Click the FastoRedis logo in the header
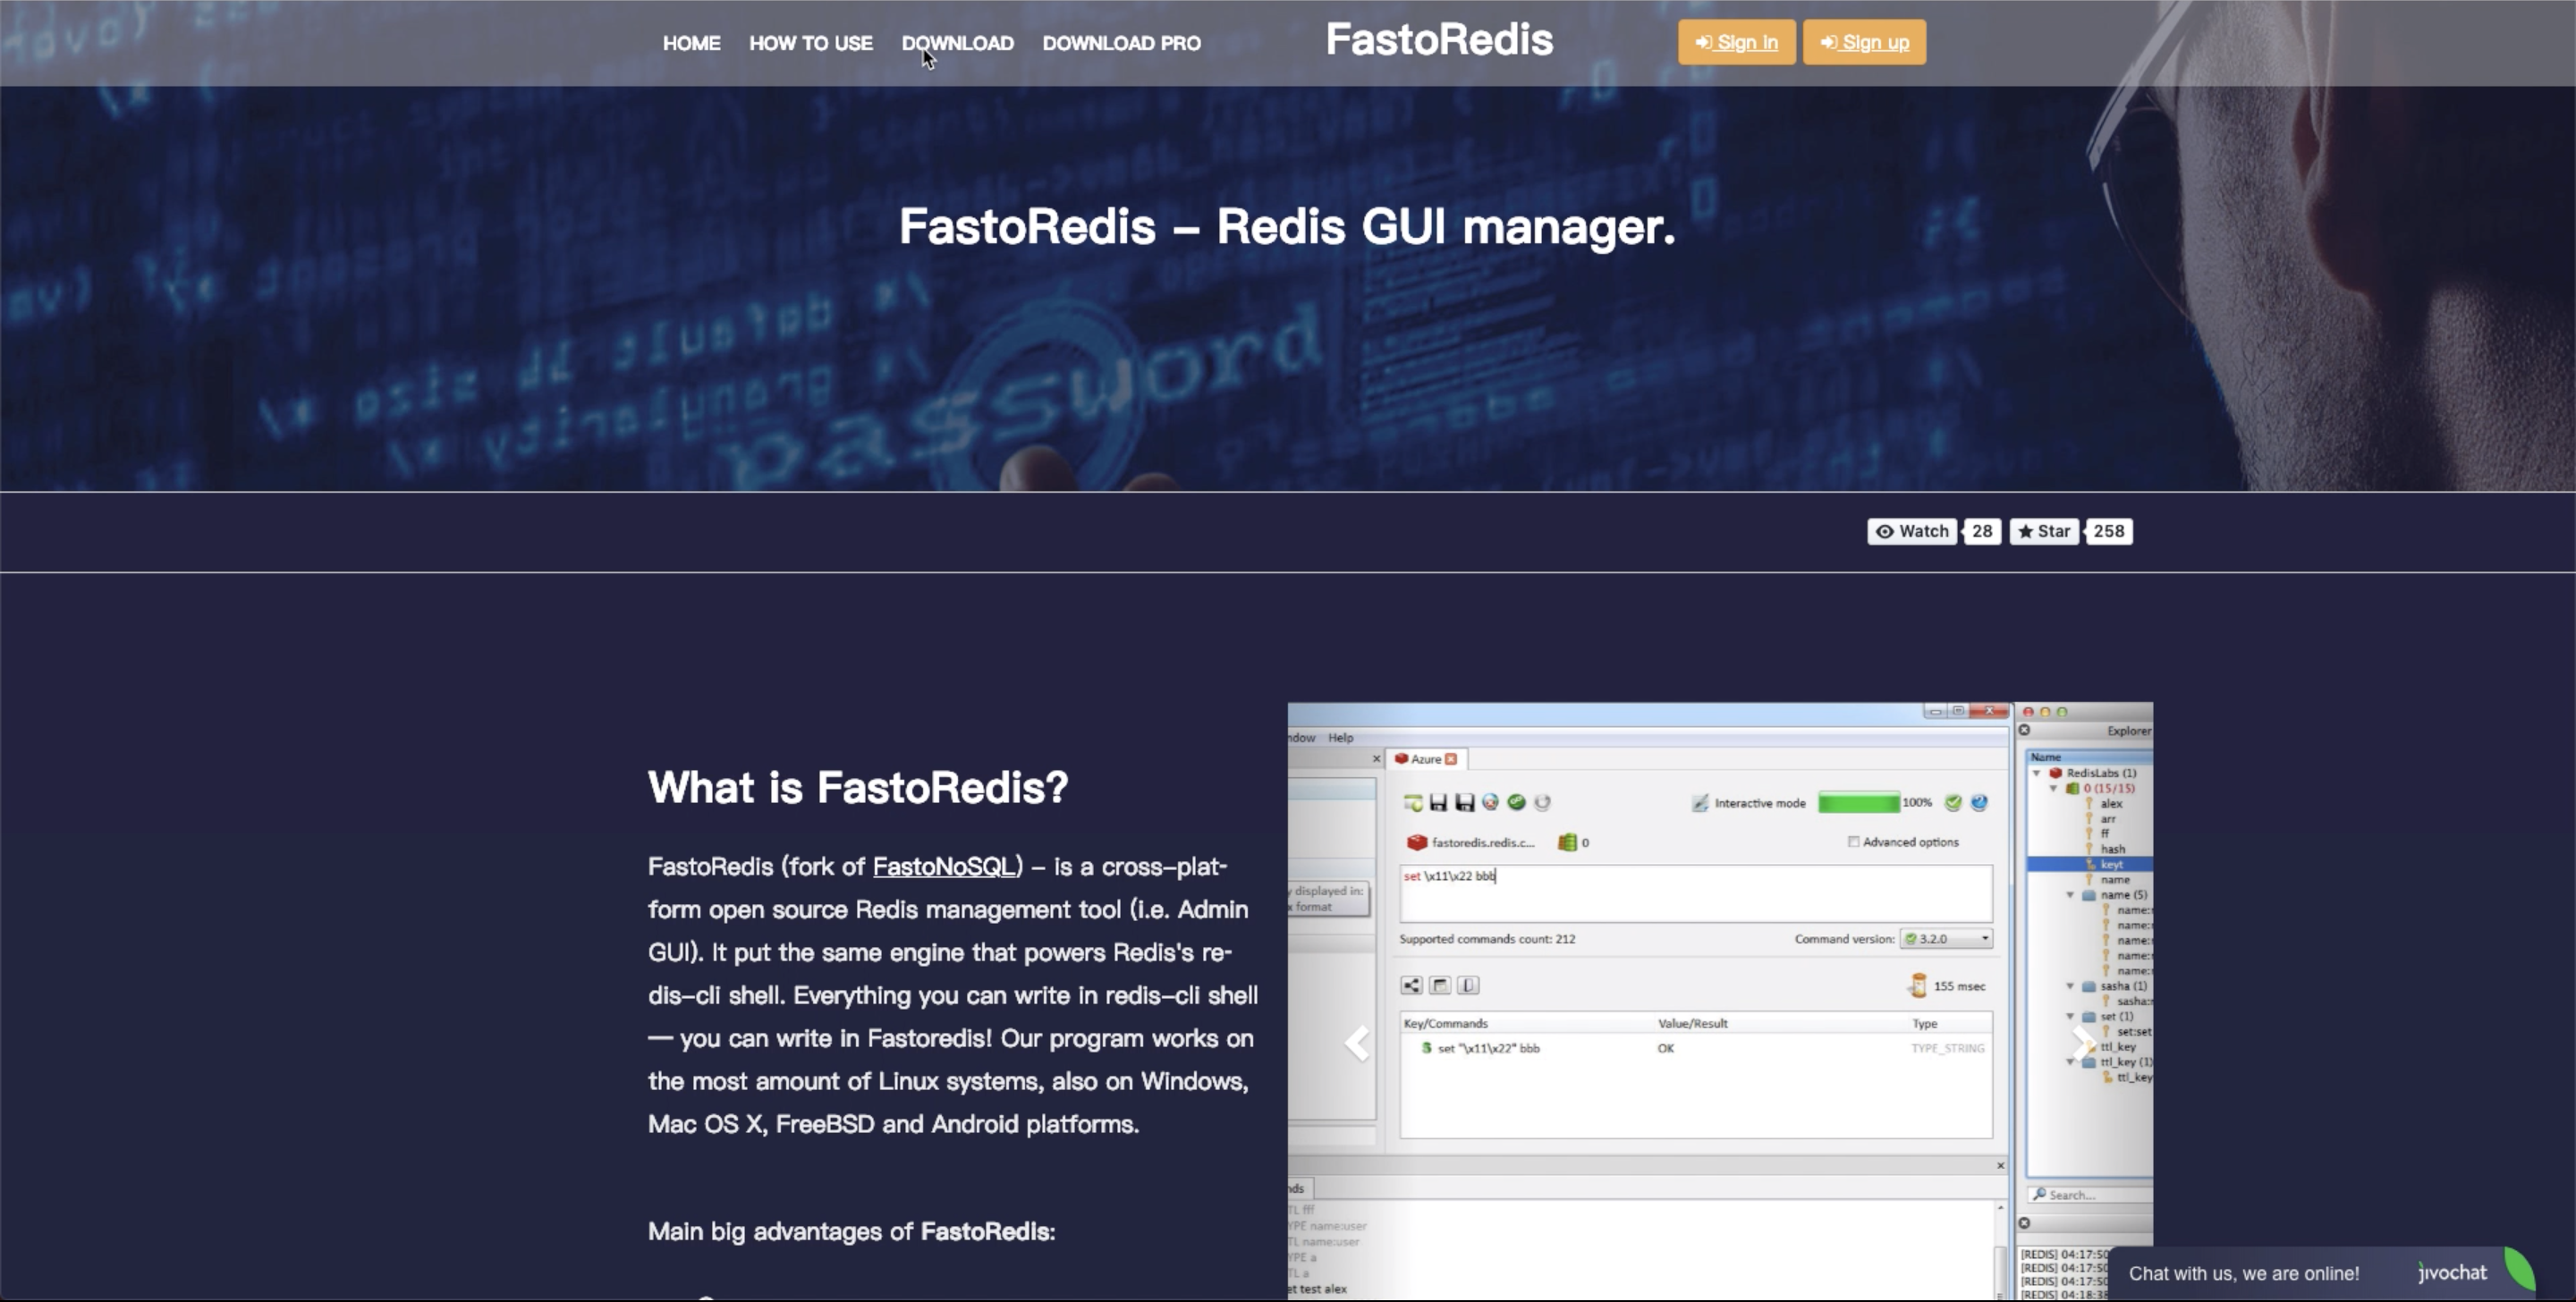This screenshot has height=1302, width=2576. [x=1439, y=40]
